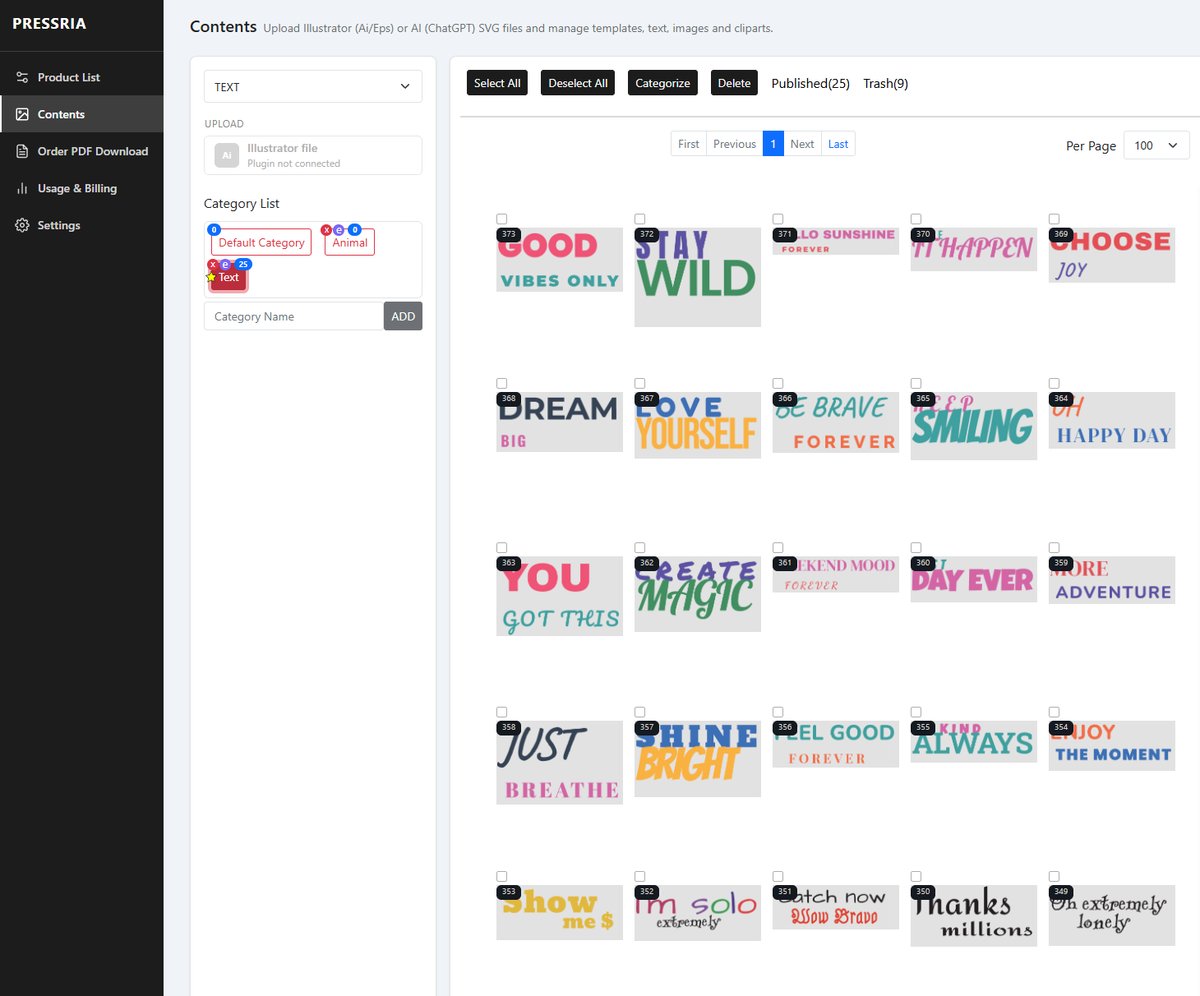Click the 367 ID badge on Love Yourself
1200x996 pixels.
tap(647, 398)
